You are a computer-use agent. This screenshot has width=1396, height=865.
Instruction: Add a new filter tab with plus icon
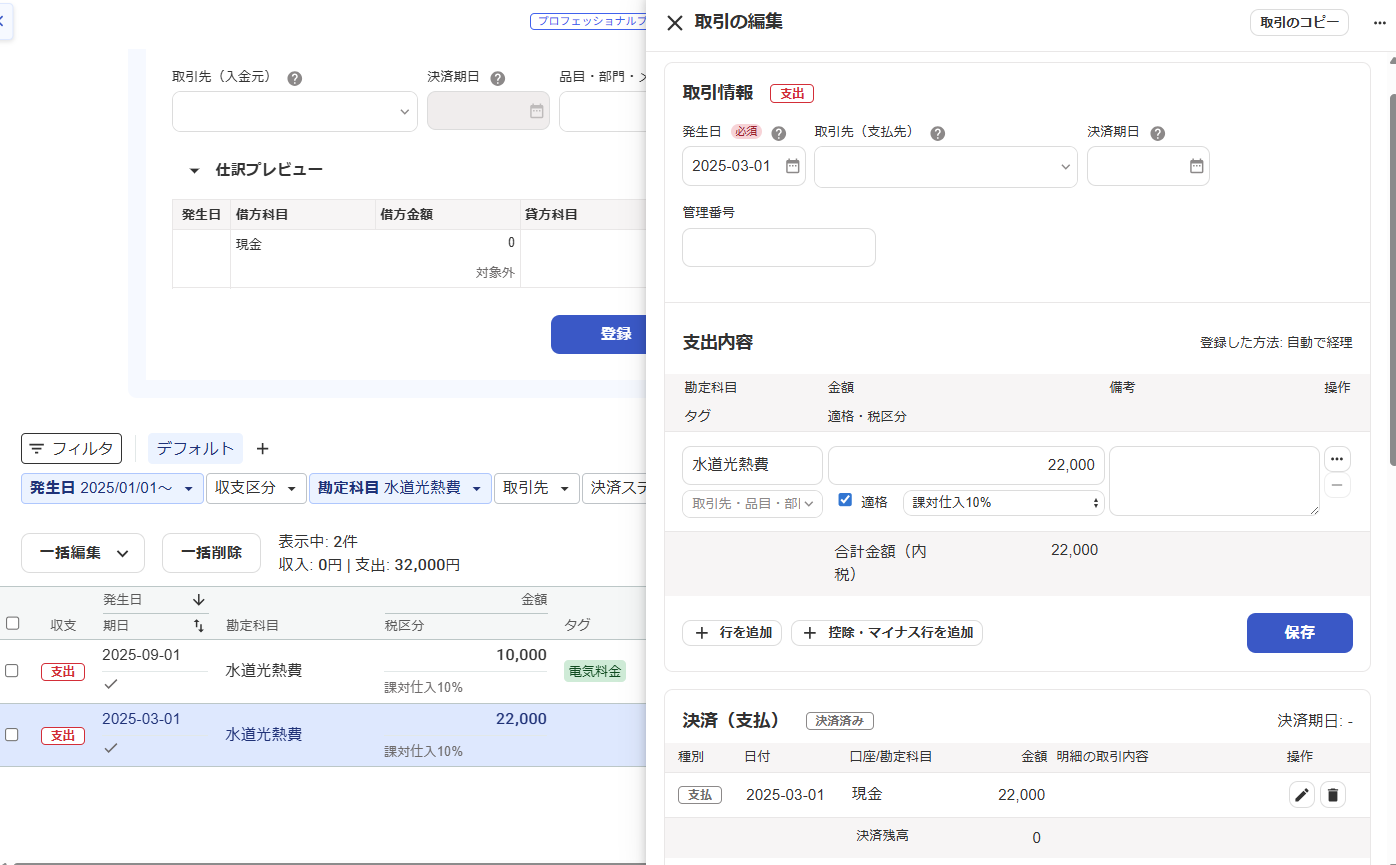(263, 449)
